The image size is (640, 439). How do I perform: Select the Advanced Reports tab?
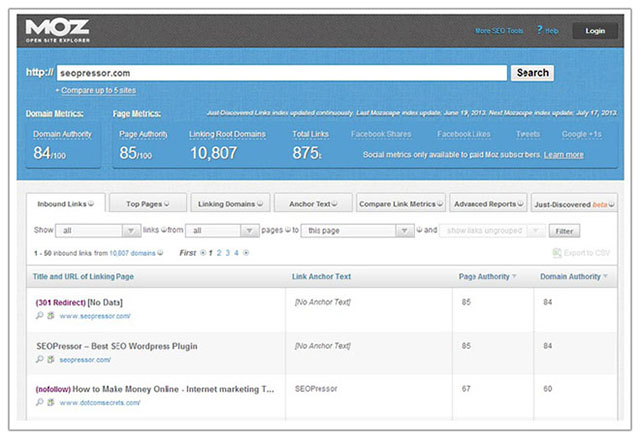pos(488,203)
